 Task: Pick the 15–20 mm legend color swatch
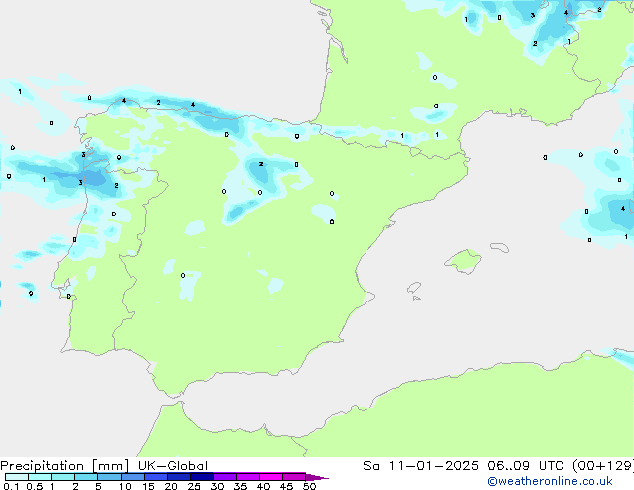click(x=155, y=477)
